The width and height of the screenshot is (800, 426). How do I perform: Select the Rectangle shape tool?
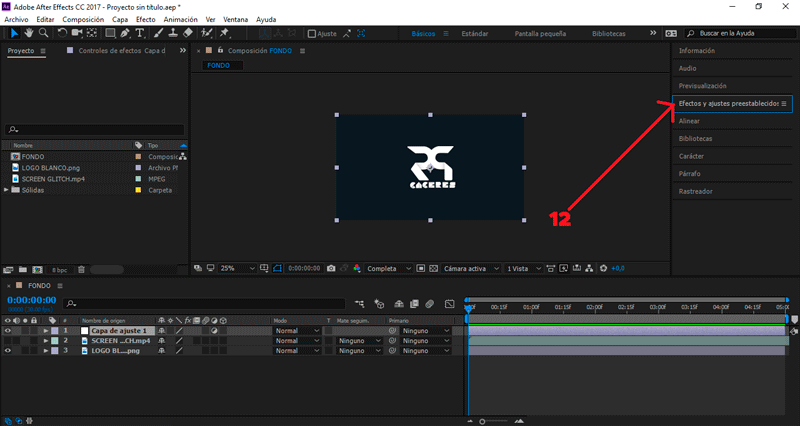click(110, 33)
